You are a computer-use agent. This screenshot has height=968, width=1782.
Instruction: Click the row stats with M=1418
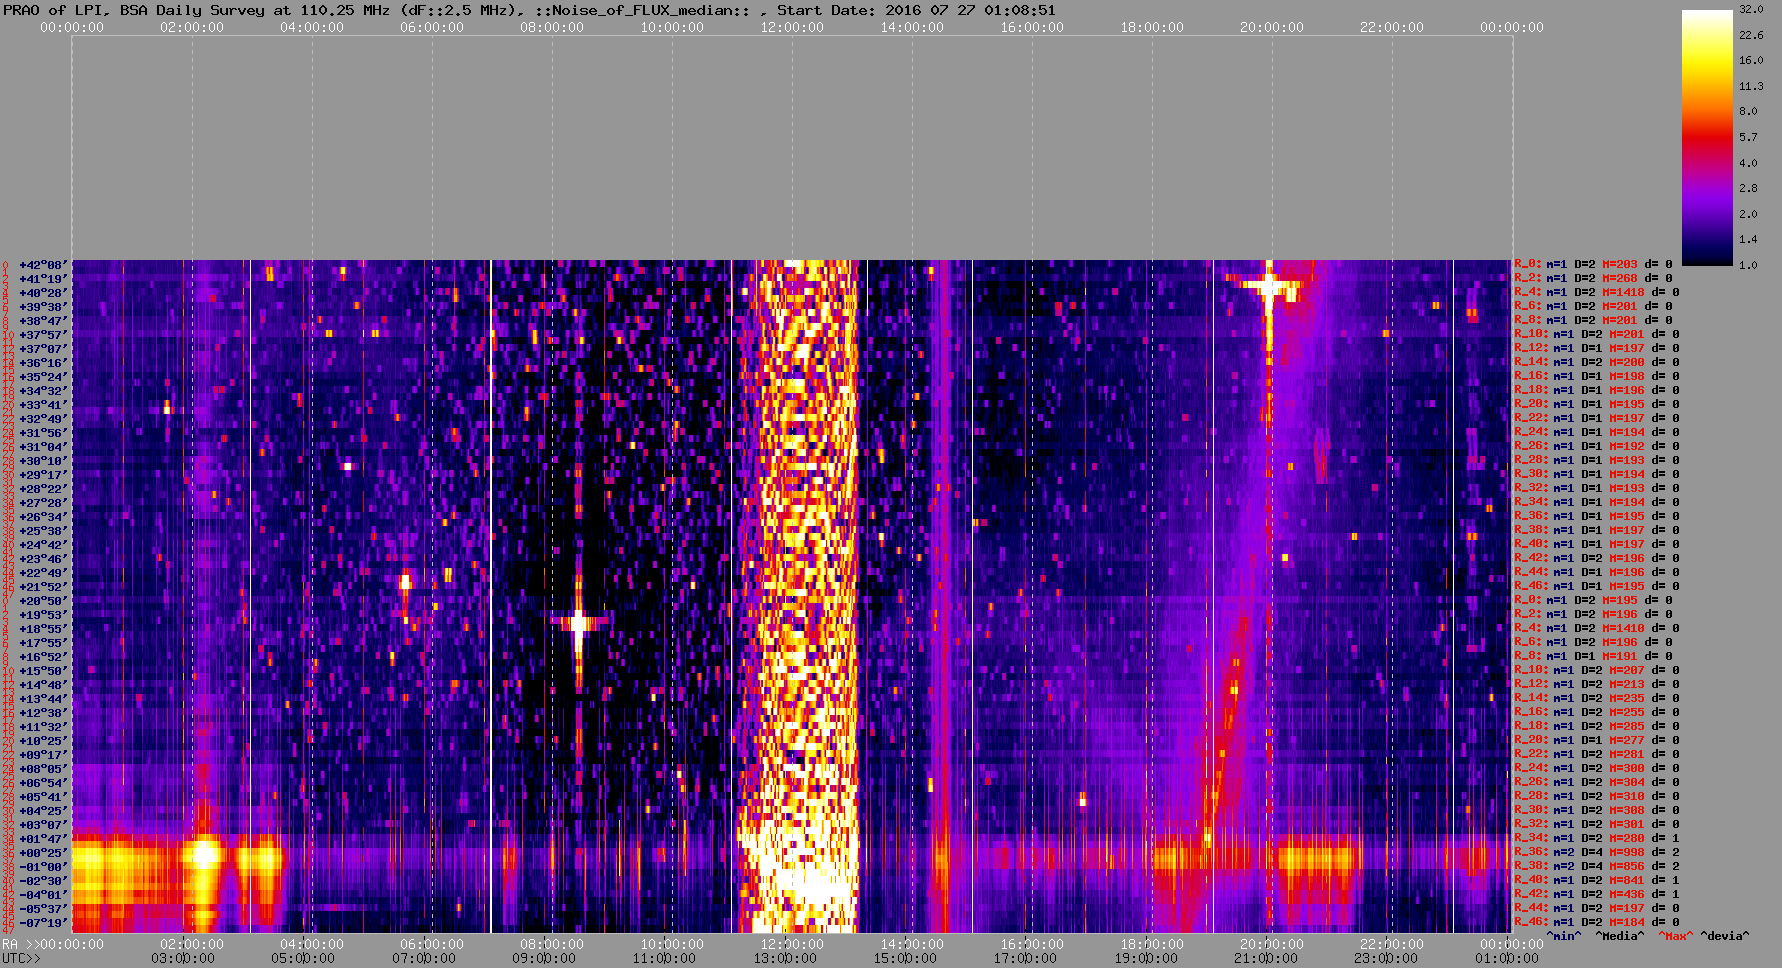pos(1597,293)
